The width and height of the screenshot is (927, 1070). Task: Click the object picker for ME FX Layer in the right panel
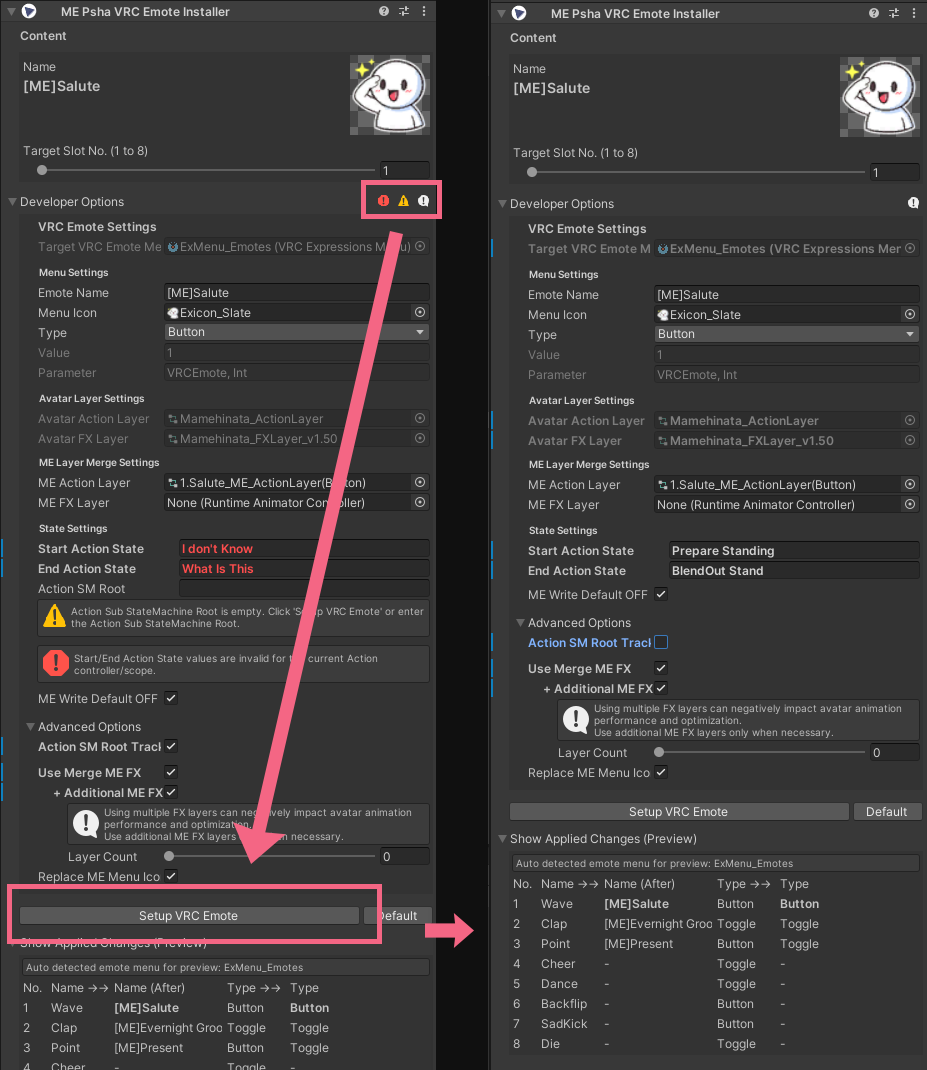[x=910, y=505]
